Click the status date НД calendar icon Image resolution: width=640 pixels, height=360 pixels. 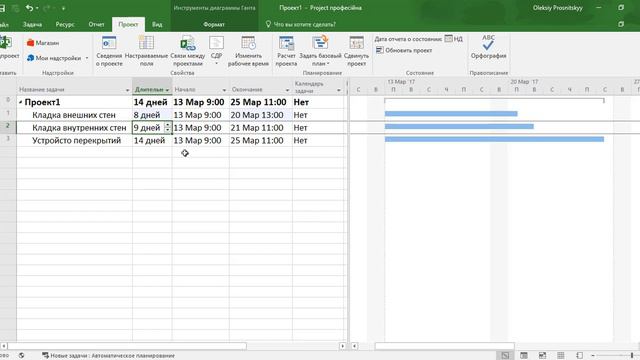click(x=448, y=39)
